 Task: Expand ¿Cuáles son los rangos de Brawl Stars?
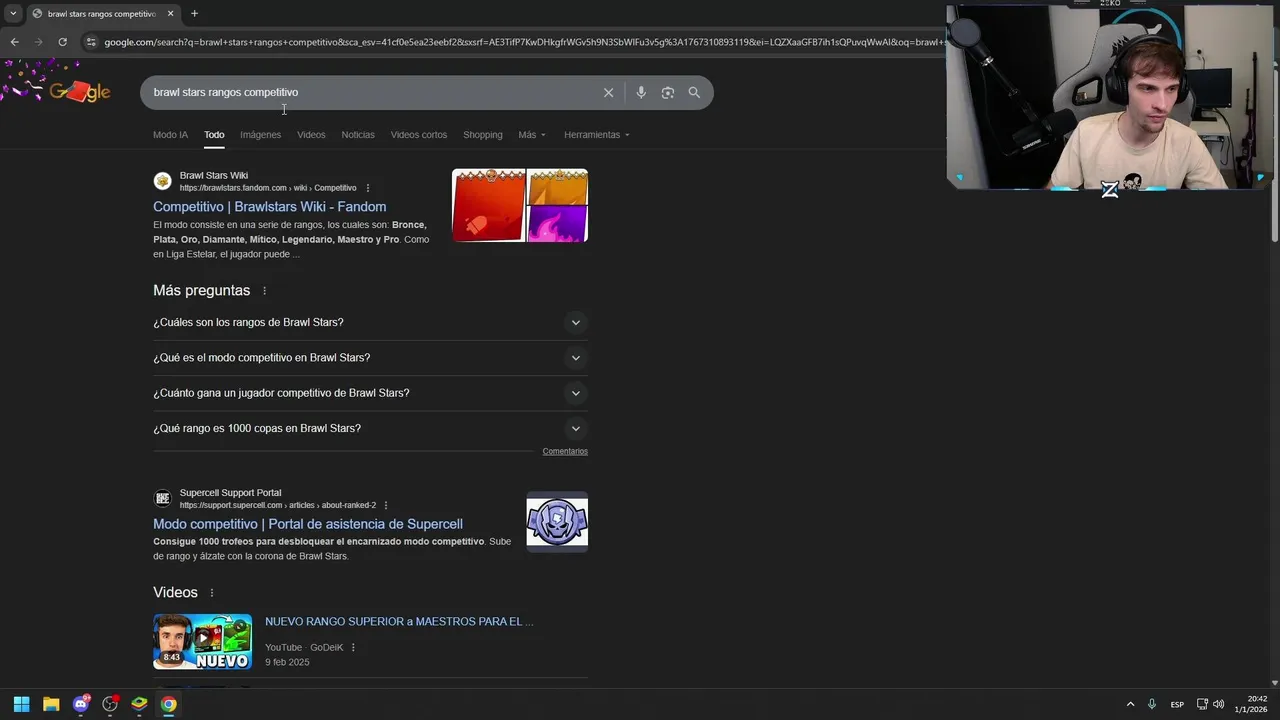pyautogui.click(x=370, y=322)
